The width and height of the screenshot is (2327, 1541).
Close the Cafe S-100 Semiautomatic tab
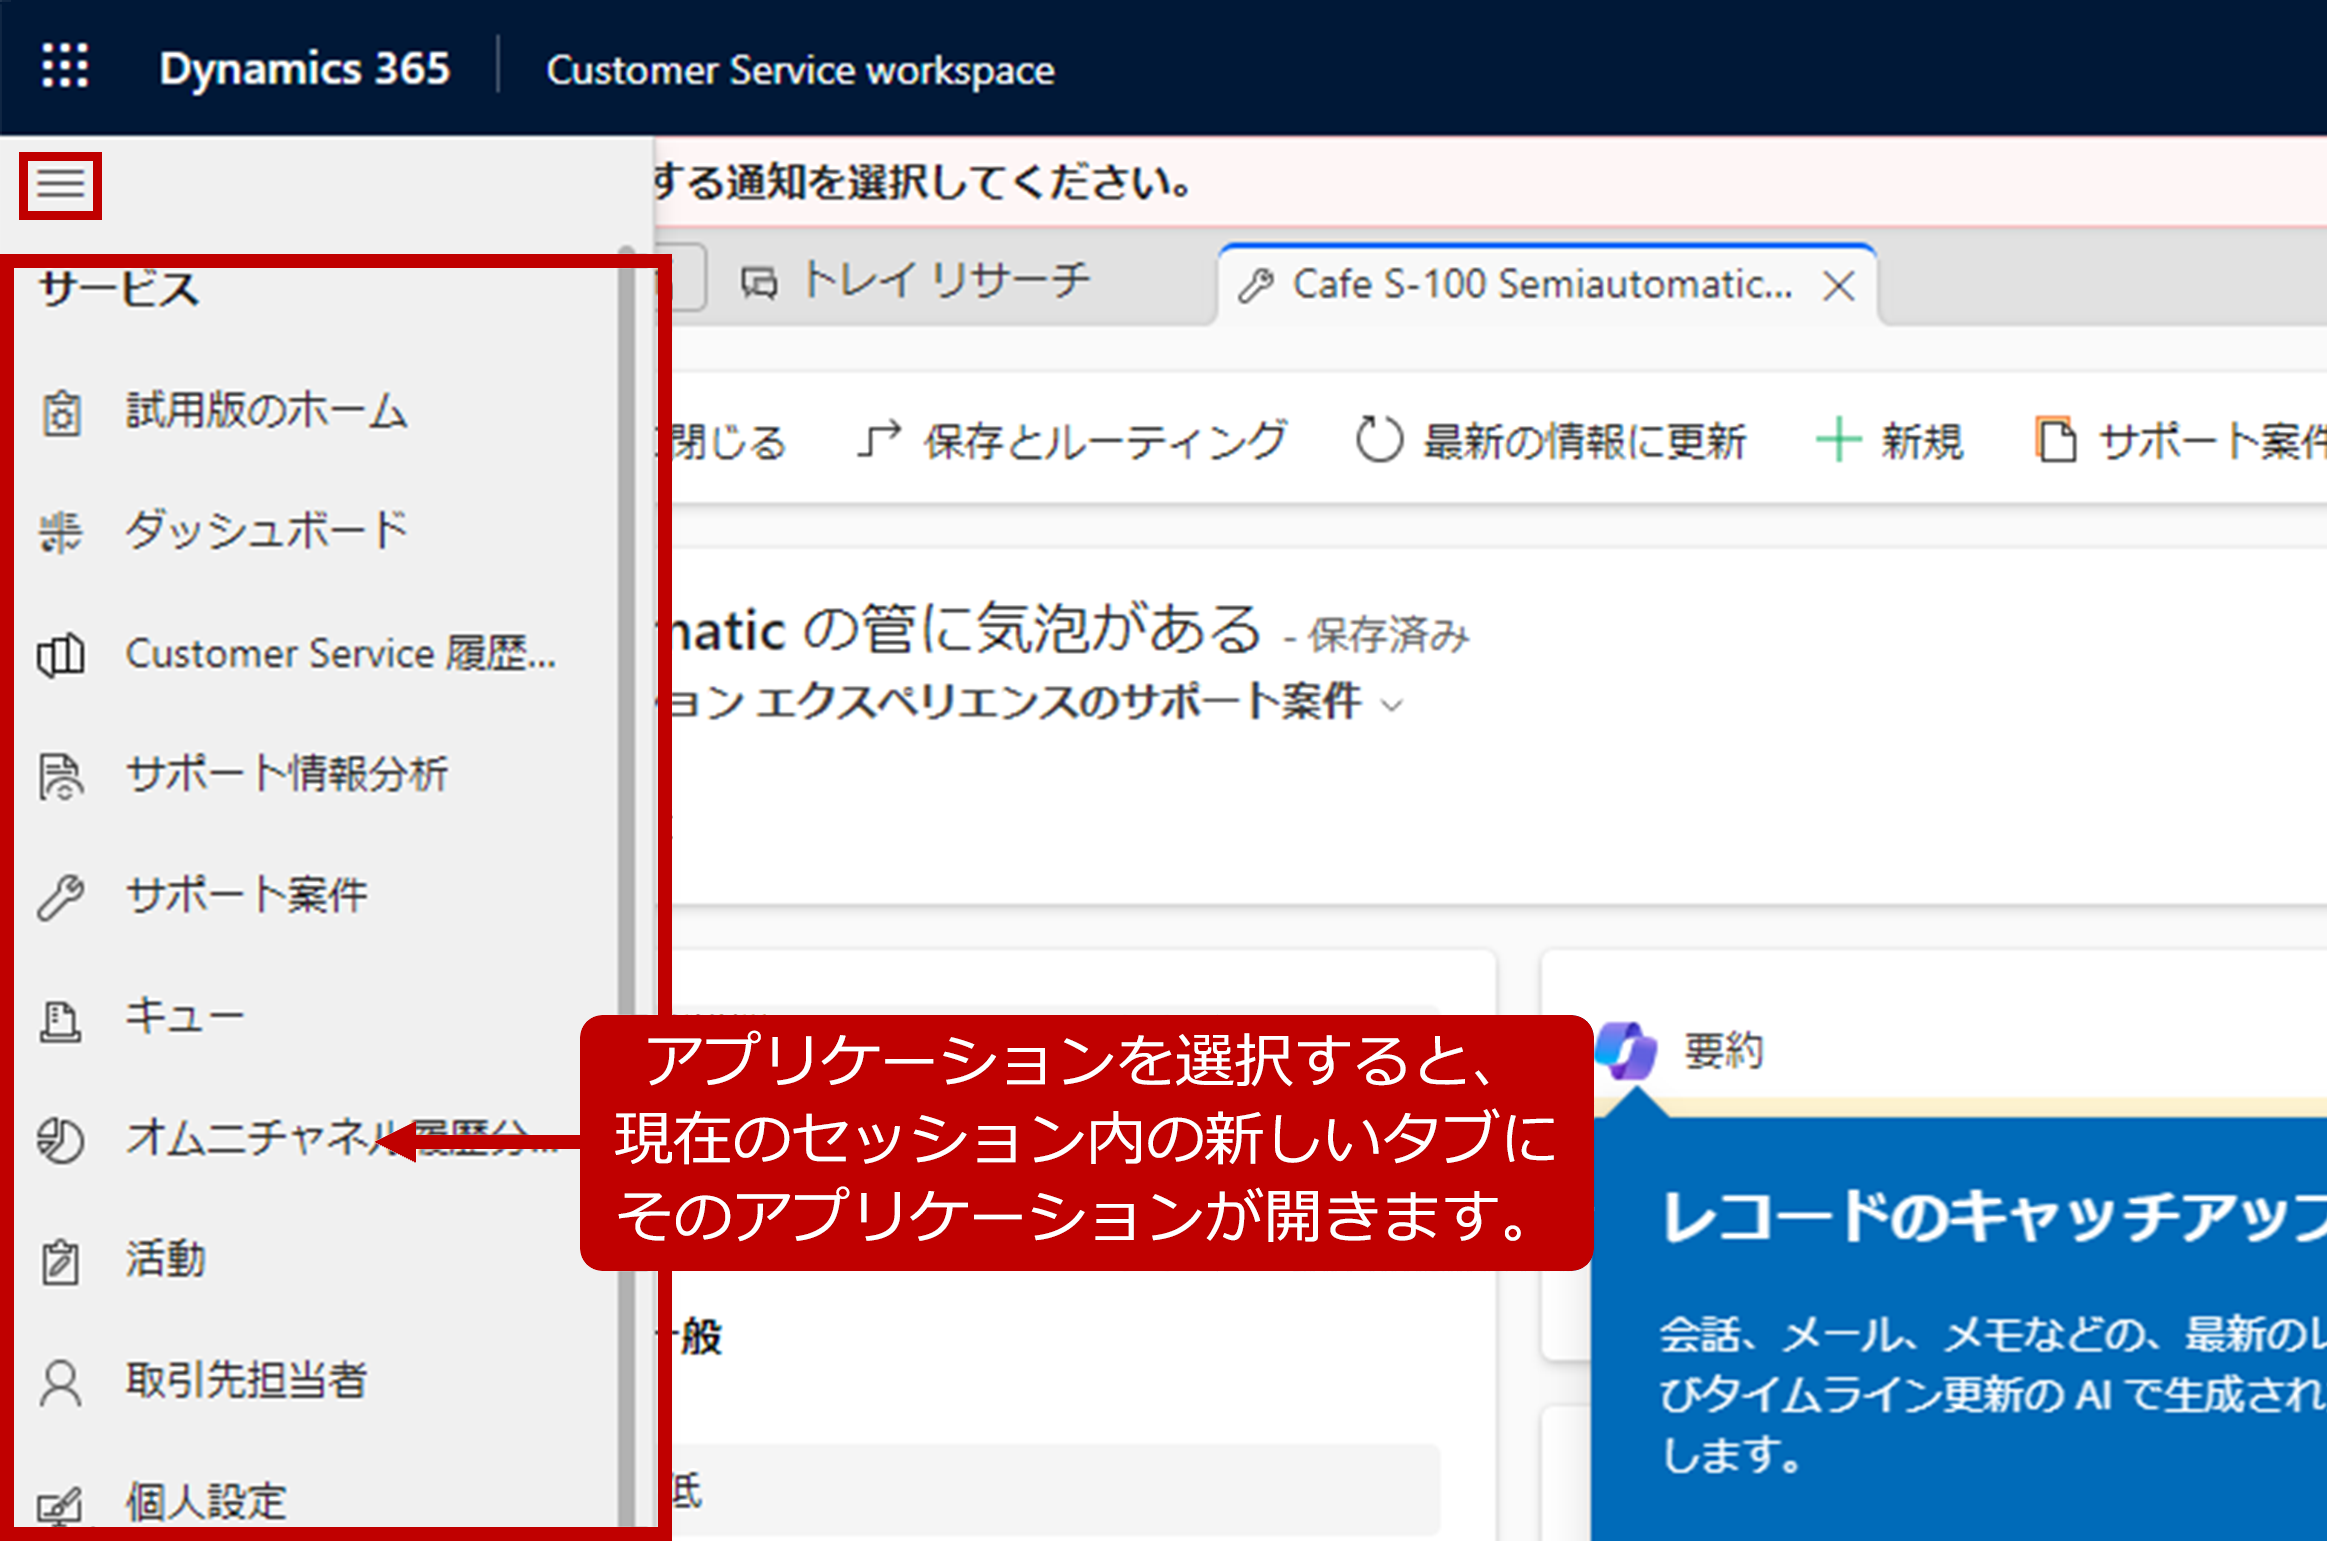(1838, 287)
